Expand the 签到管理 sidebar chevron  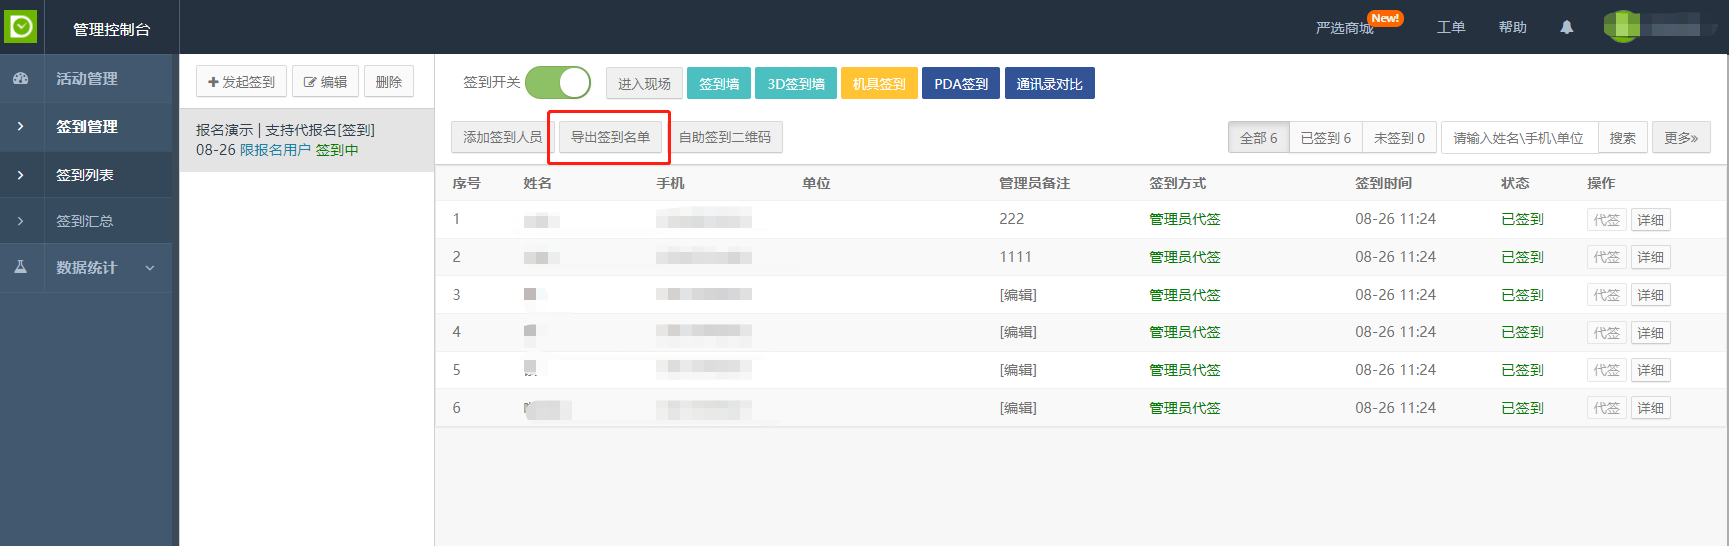[x=21, y=127]
